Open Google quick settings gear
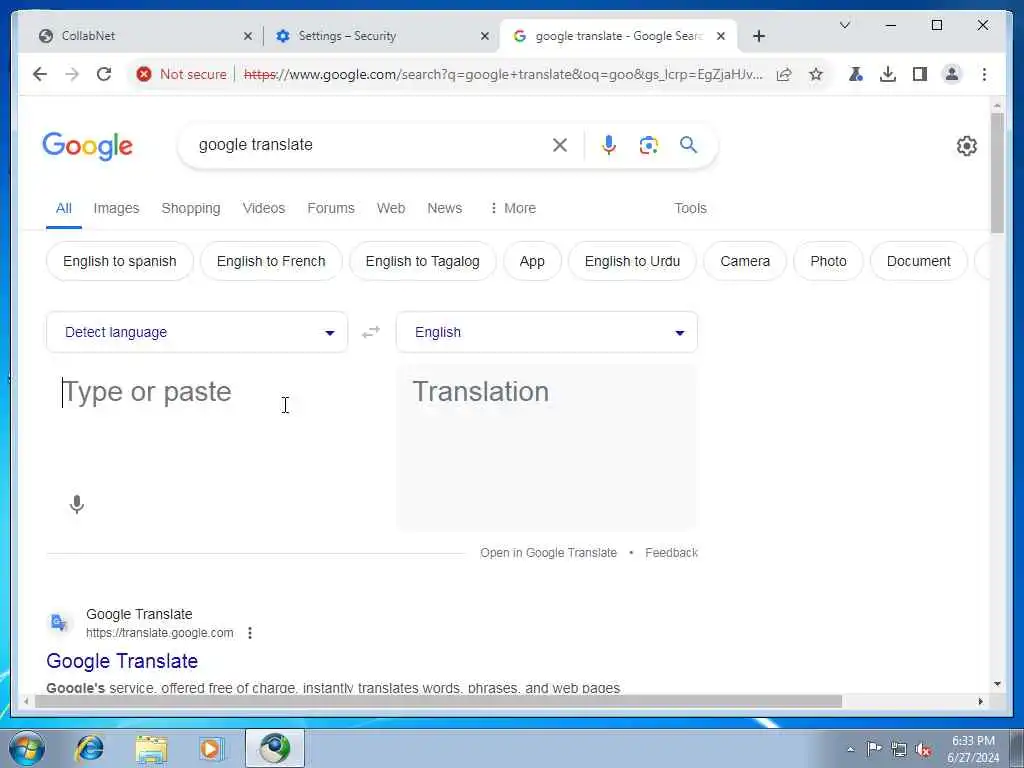 coord(967,146)
